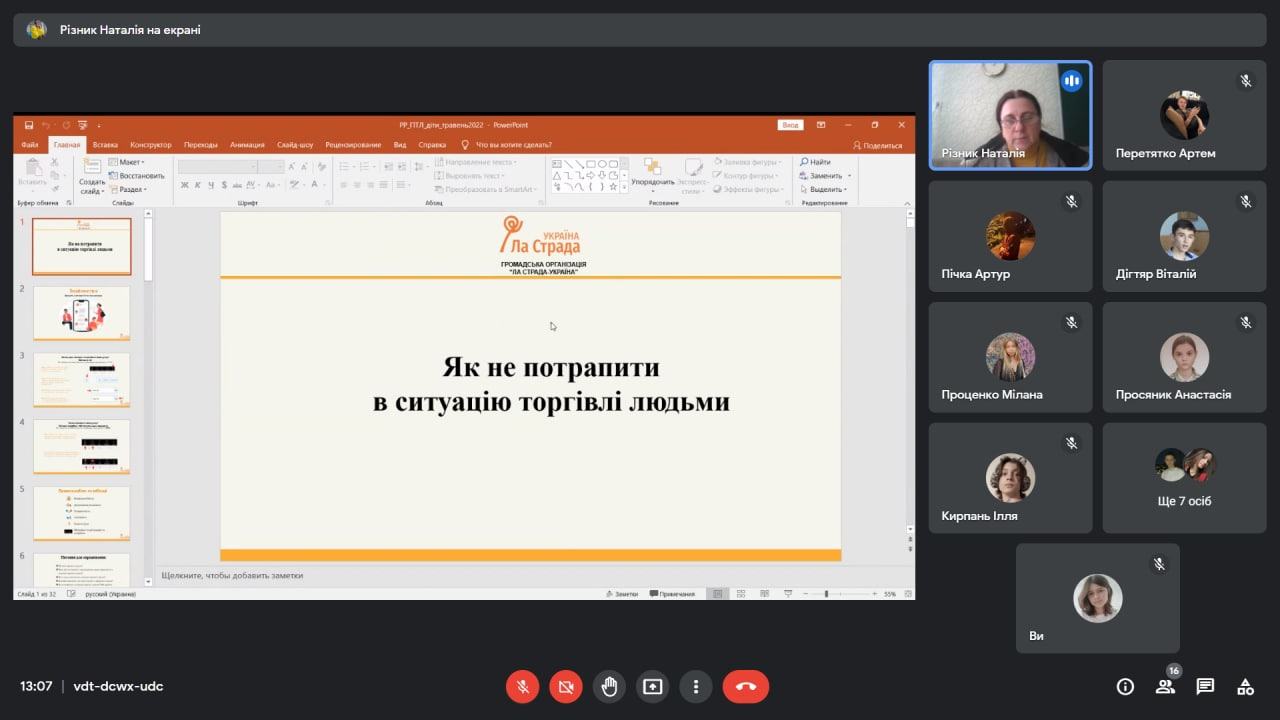Image resolution: width=1280 pixels, height=720 pixels.
Task: Expand the Раздел section dropdown
Action: (130, 189)
